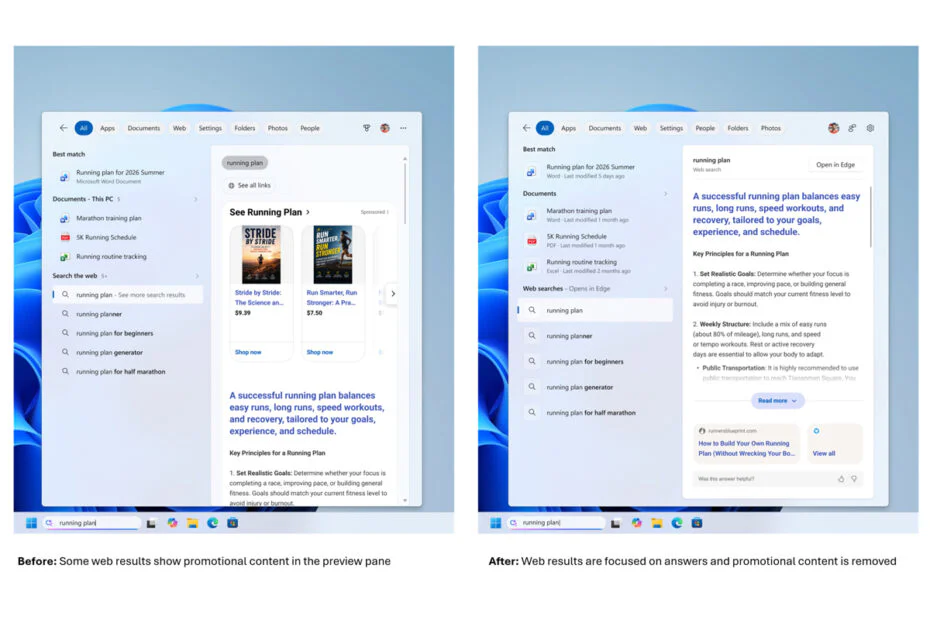This screenshot has height=620, width=930.
Task: Select 'running planner' suggestion in the Before panel
Action: [x=127, y=314]
